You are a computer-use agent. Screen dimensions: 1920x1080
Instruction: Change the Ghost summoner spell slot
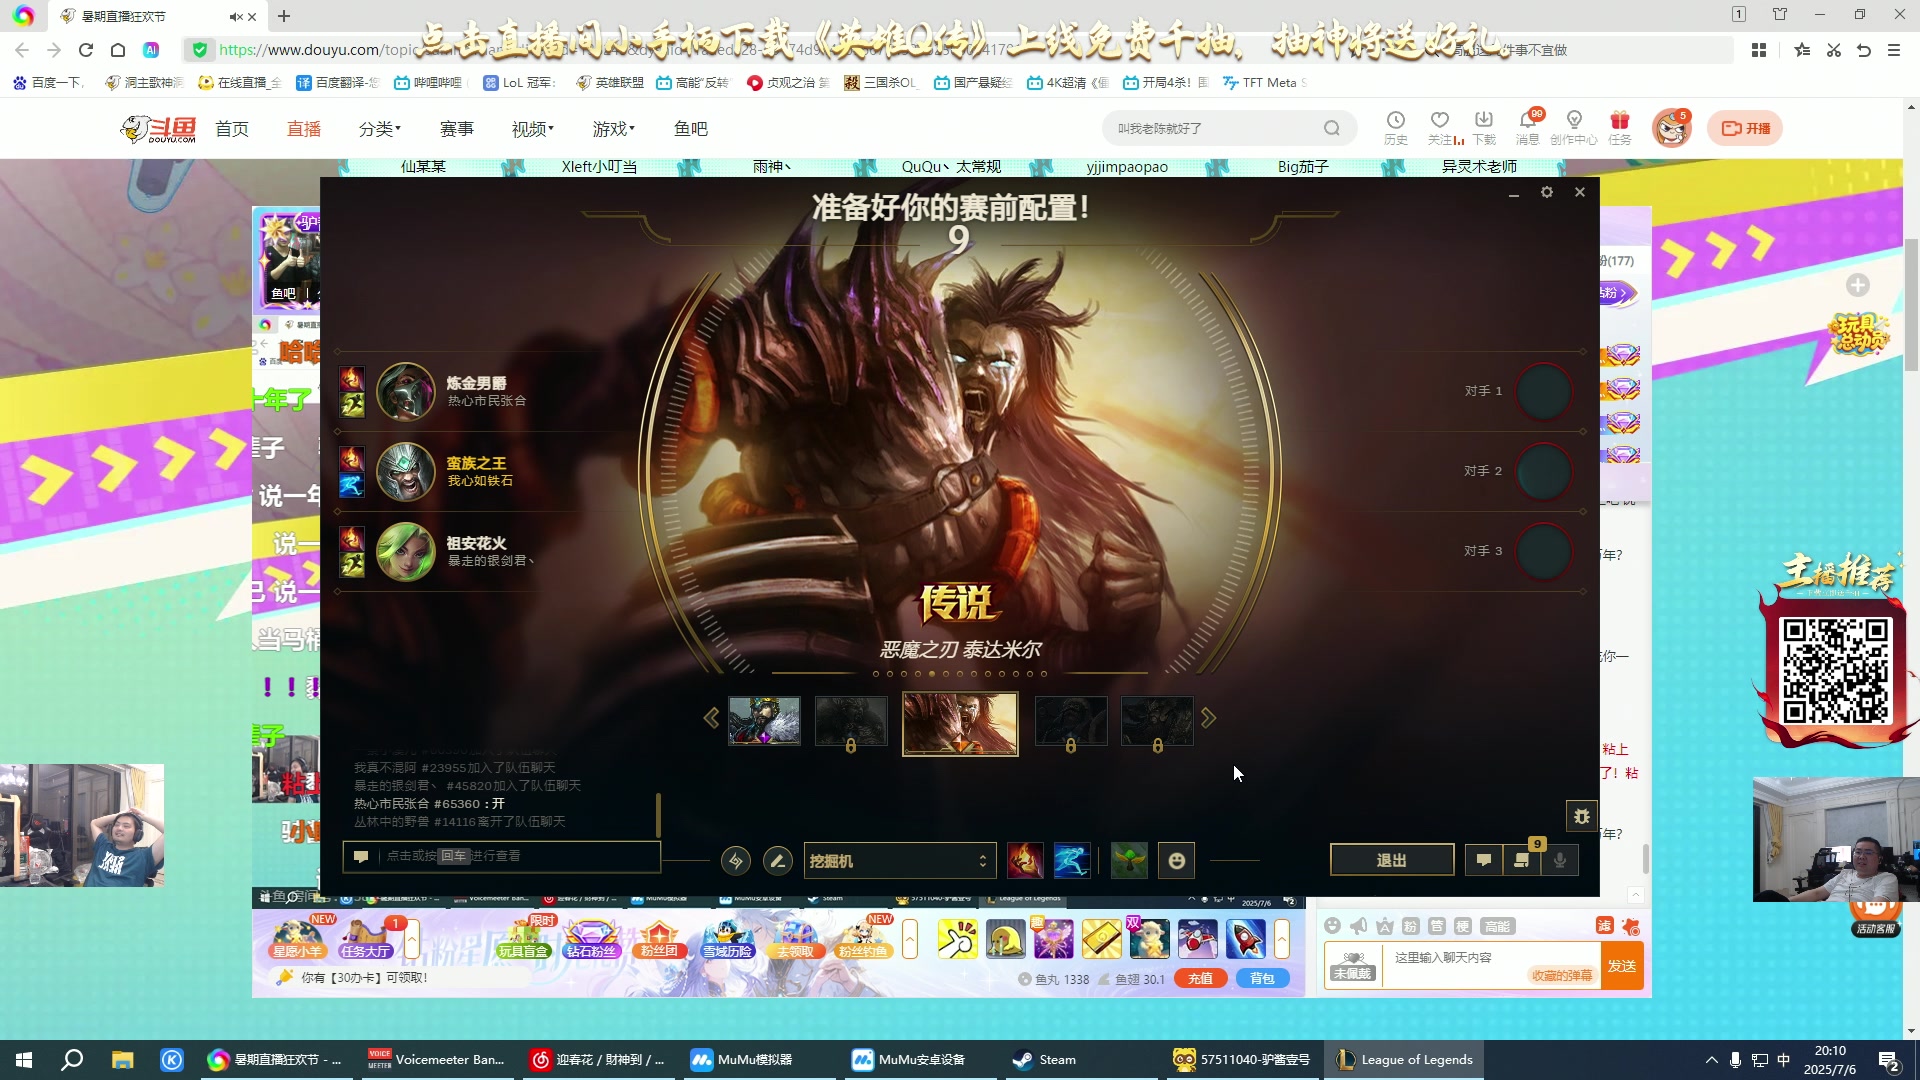(1072, 861)
